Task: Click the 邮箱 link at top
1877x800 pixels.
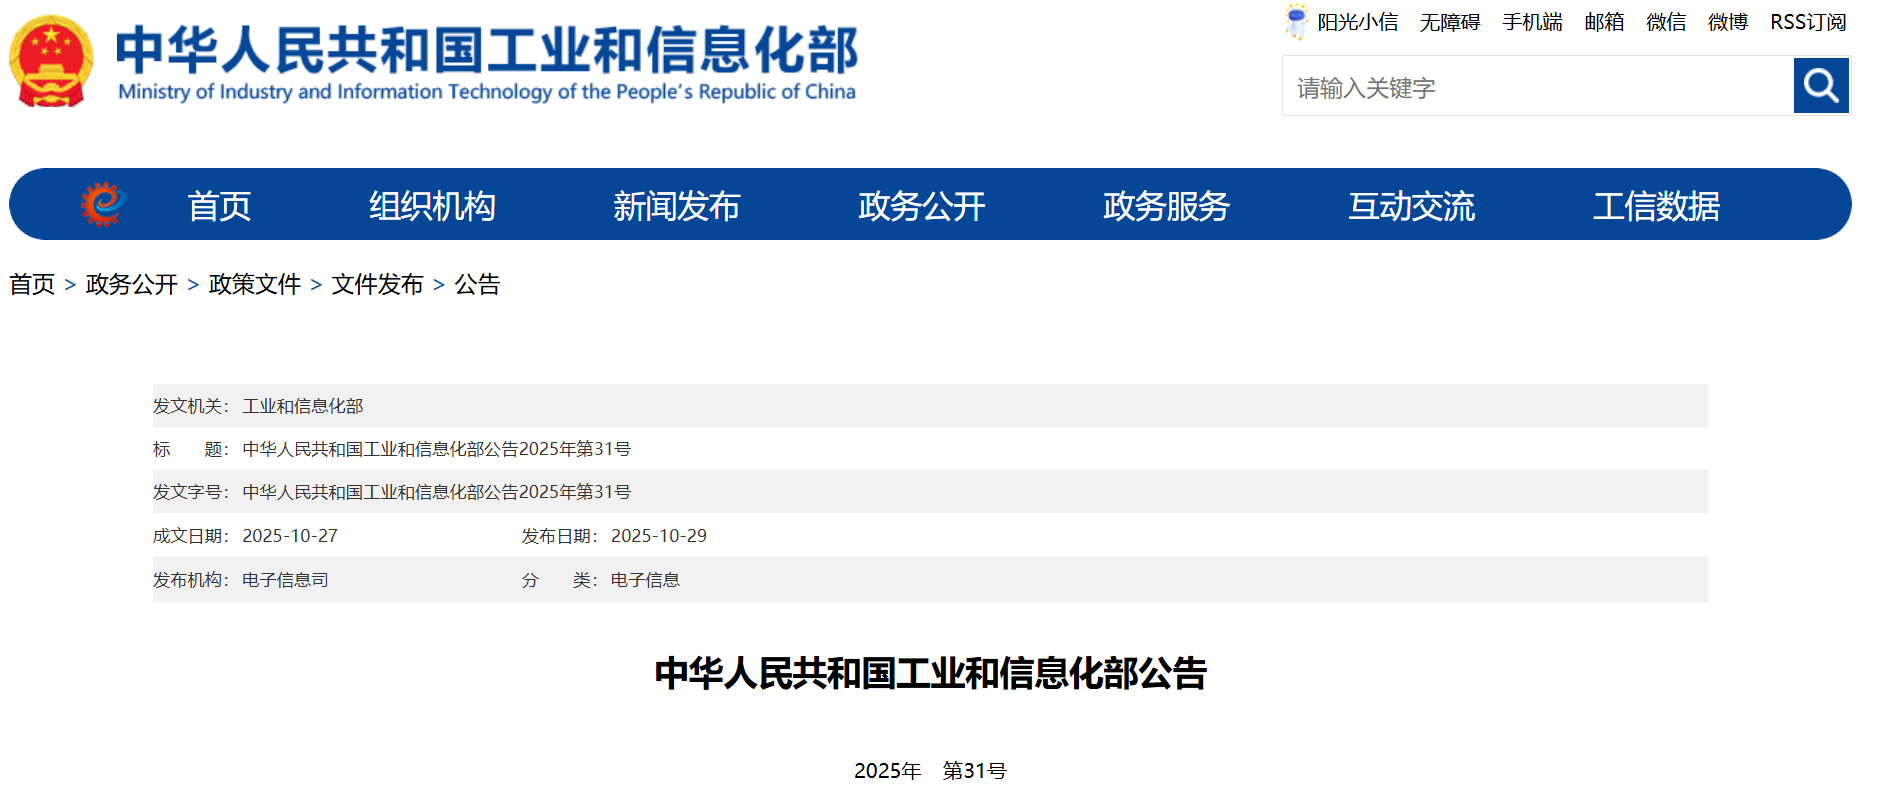Action: coord(1604,22)
